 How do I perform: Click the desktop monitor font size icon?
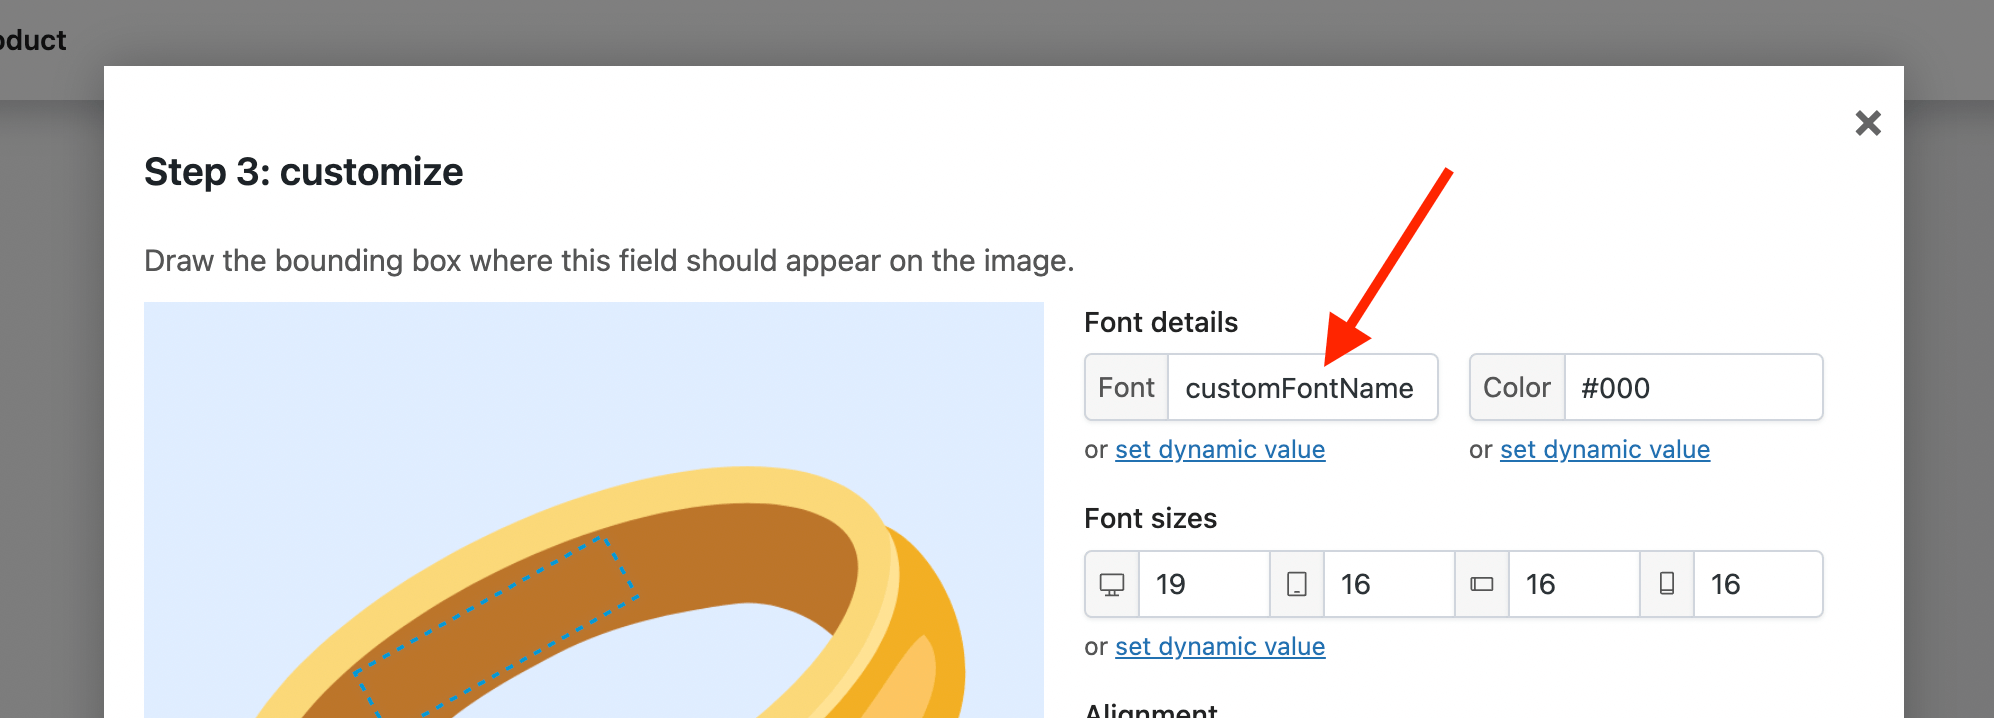[1112, 584]
